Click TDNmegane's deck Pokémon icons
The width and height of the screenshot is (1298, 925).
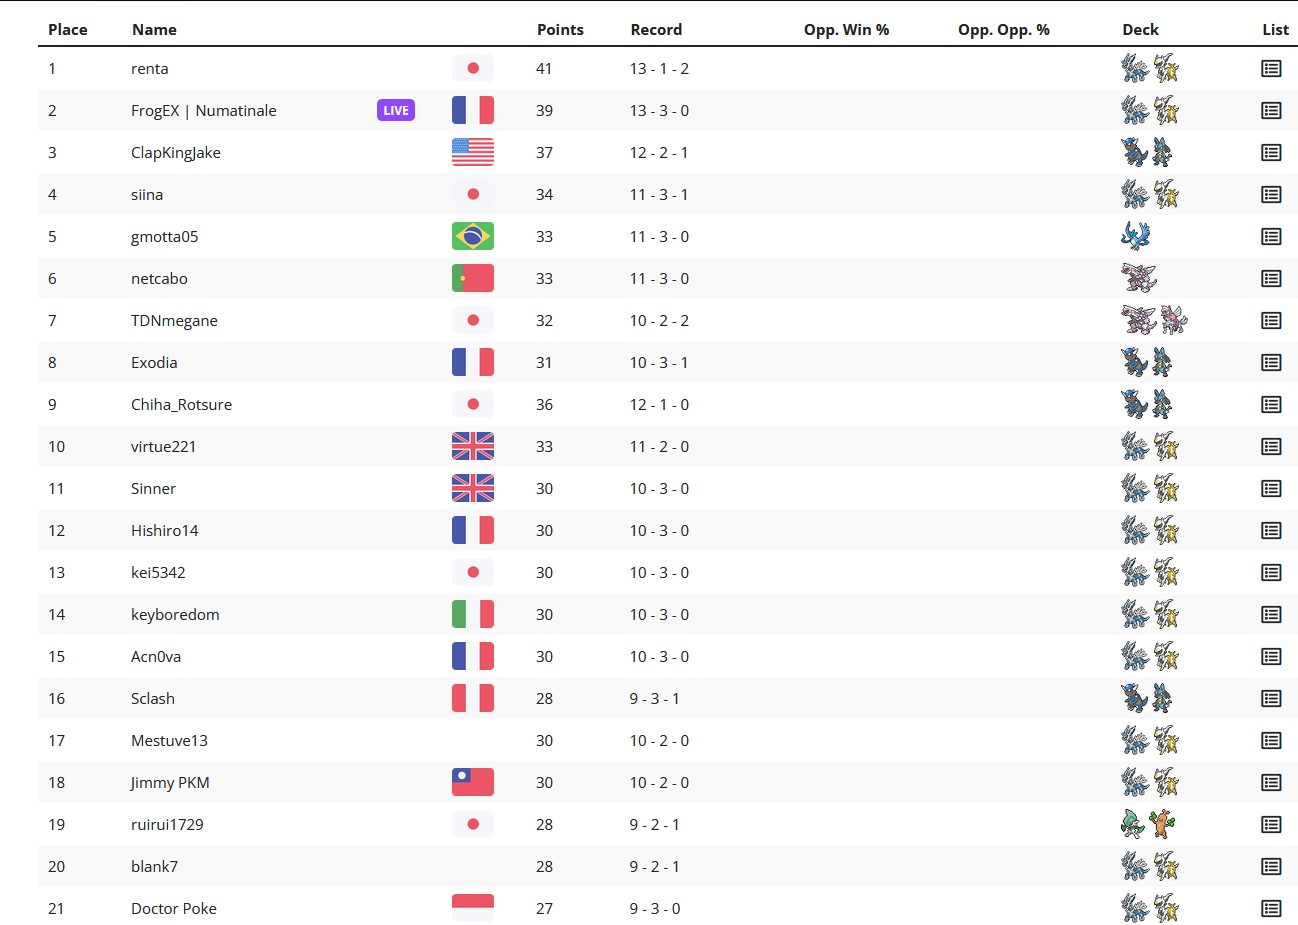(x=1154, y=320)
